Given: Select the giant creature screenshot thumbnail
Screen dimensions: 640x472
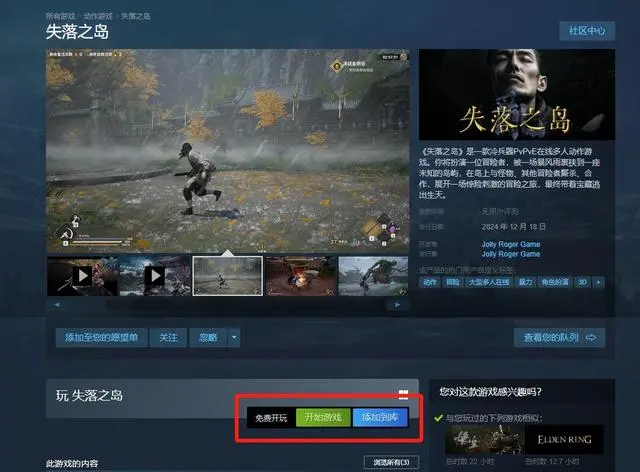Looking at the screenshot, I should point(373,276).
